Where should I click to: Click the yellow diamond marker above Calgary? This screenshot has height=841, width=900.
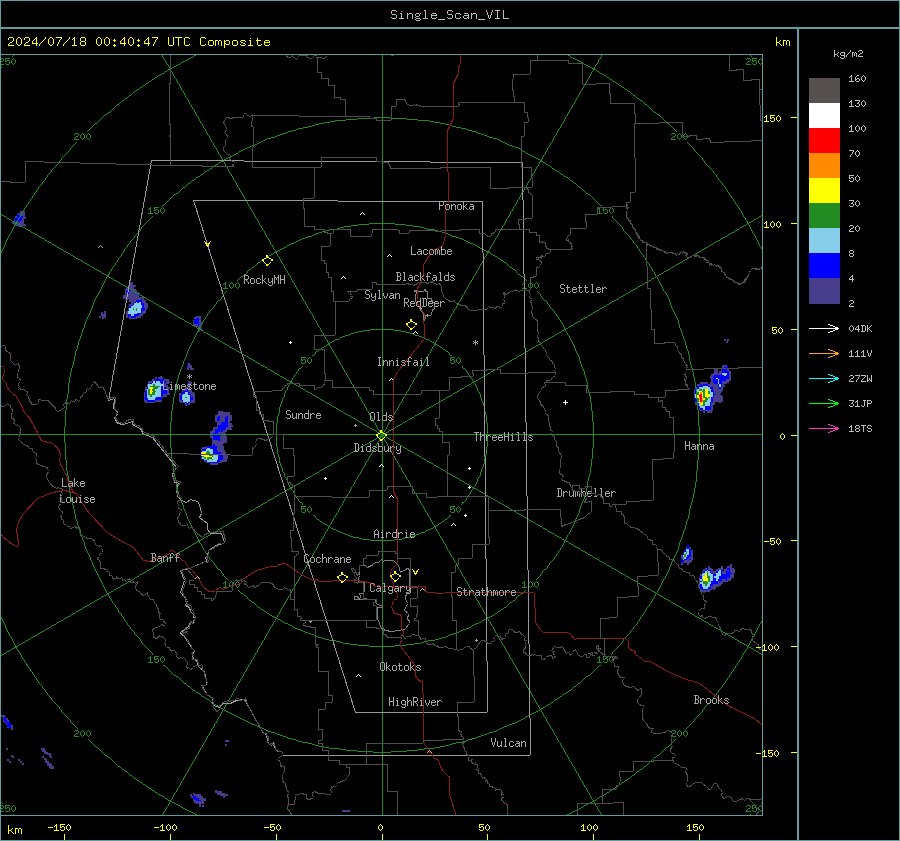tap(395, 576)
